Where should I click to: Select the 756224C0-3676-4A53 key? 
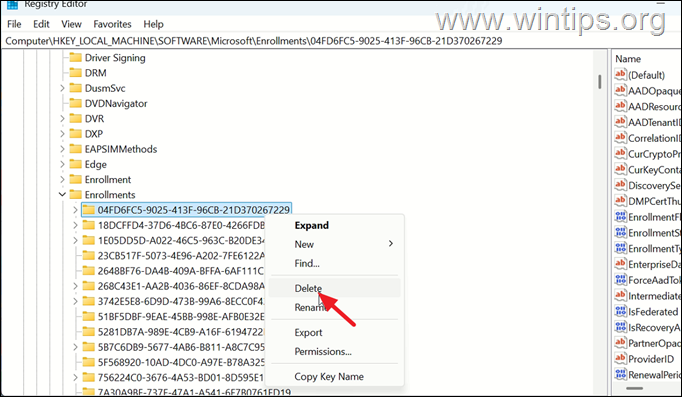tap(181, 377)
